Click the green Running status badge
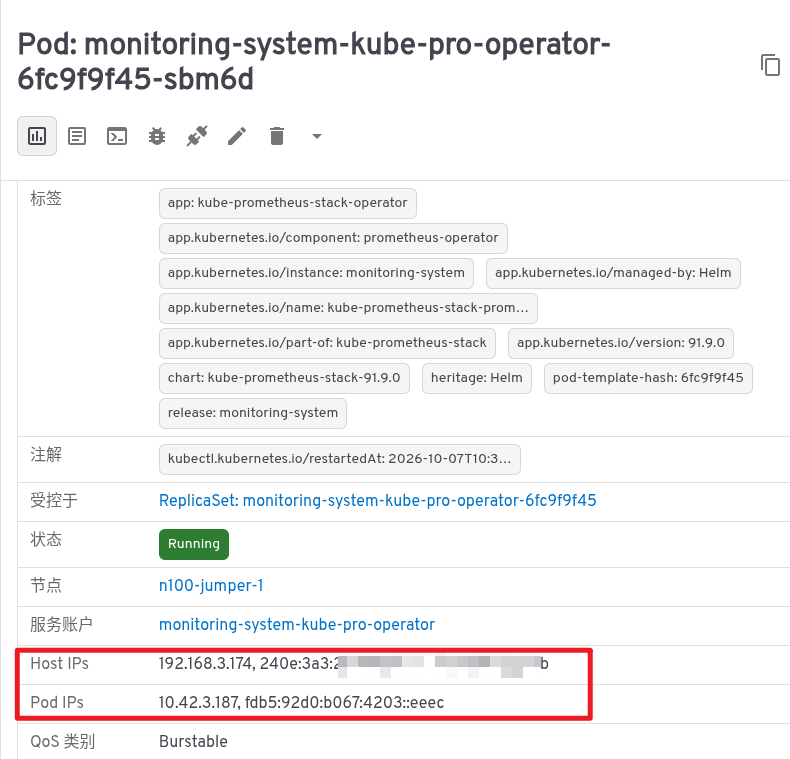790x759 pixels. tap(194, 544)
